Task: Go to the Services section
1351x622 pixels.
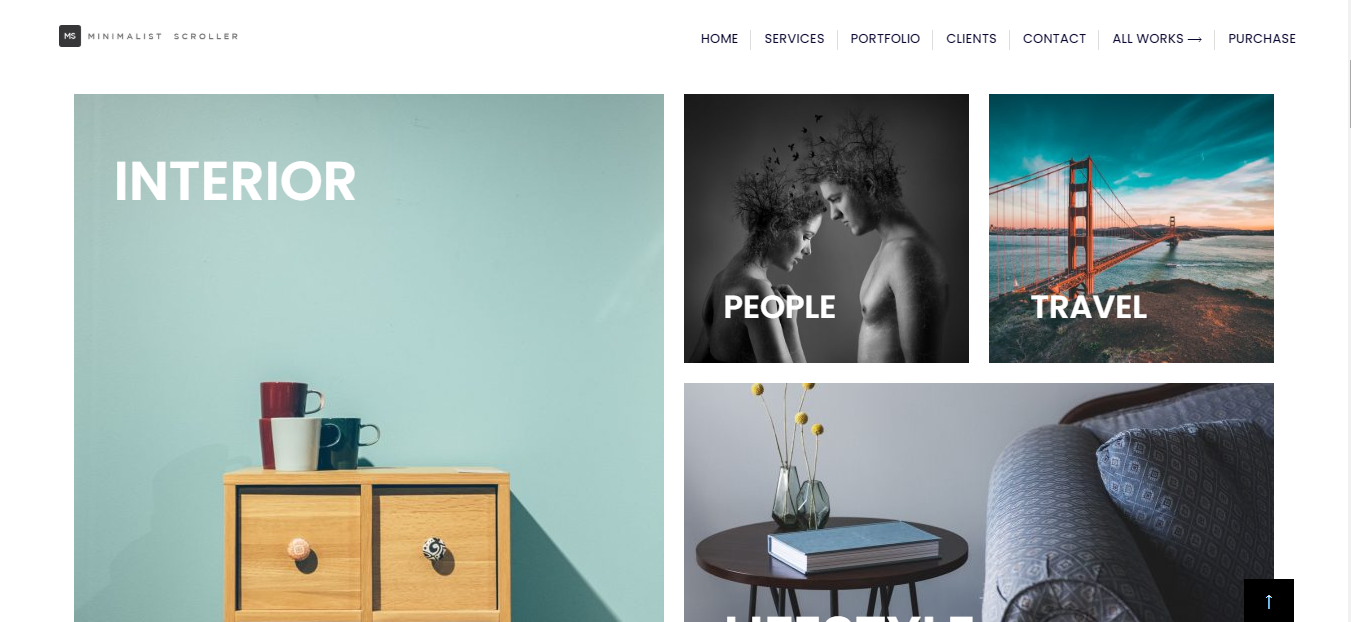Action: pyautogui.click(x=794, y=39)
